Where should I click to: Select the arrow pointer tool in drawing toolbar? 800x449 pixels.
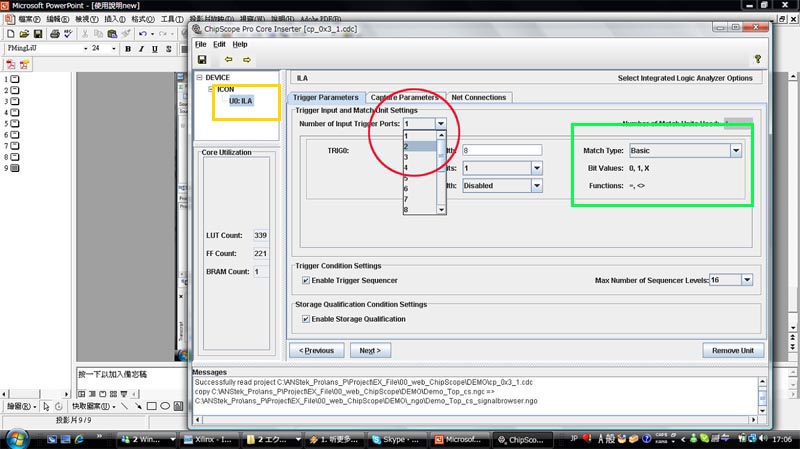pyautogui.click(x=46, y=406)
